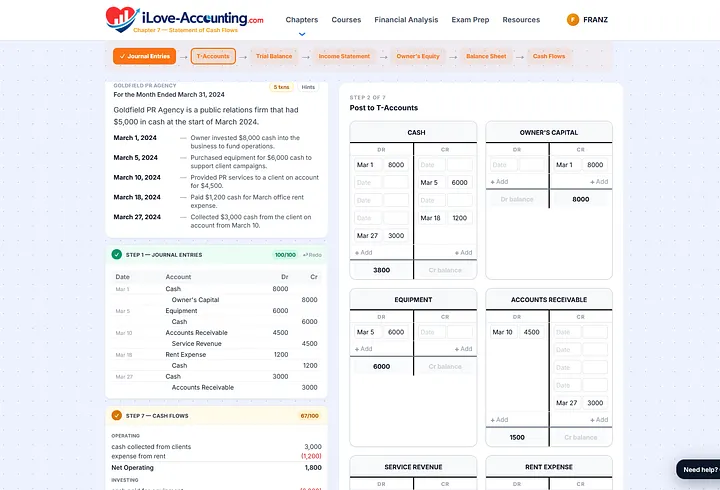Screen dimensions: 720x490
Task: Click the Cash Cr balance field
Action: click(445, 270)
